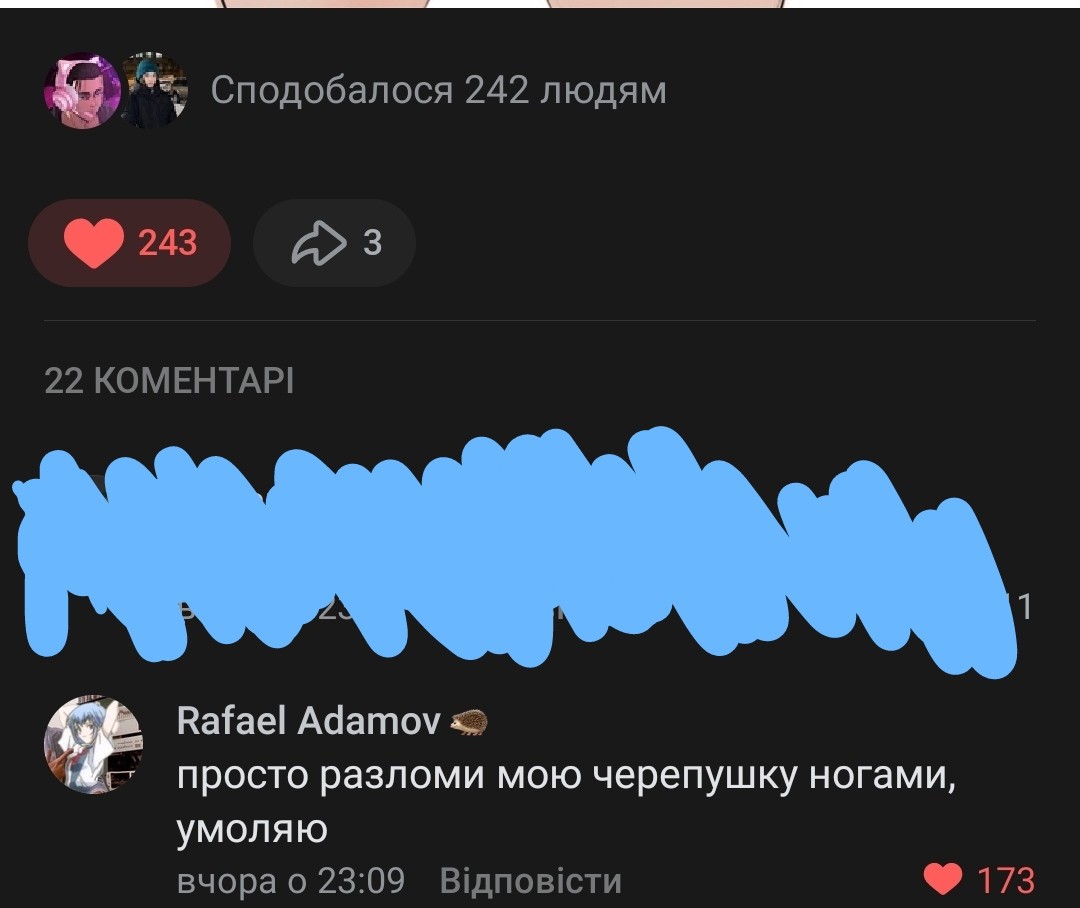The height and width of the screenshot is (908, 1080).
Task: Tap the word умоляю in the comment
Action: pos(252,829)
